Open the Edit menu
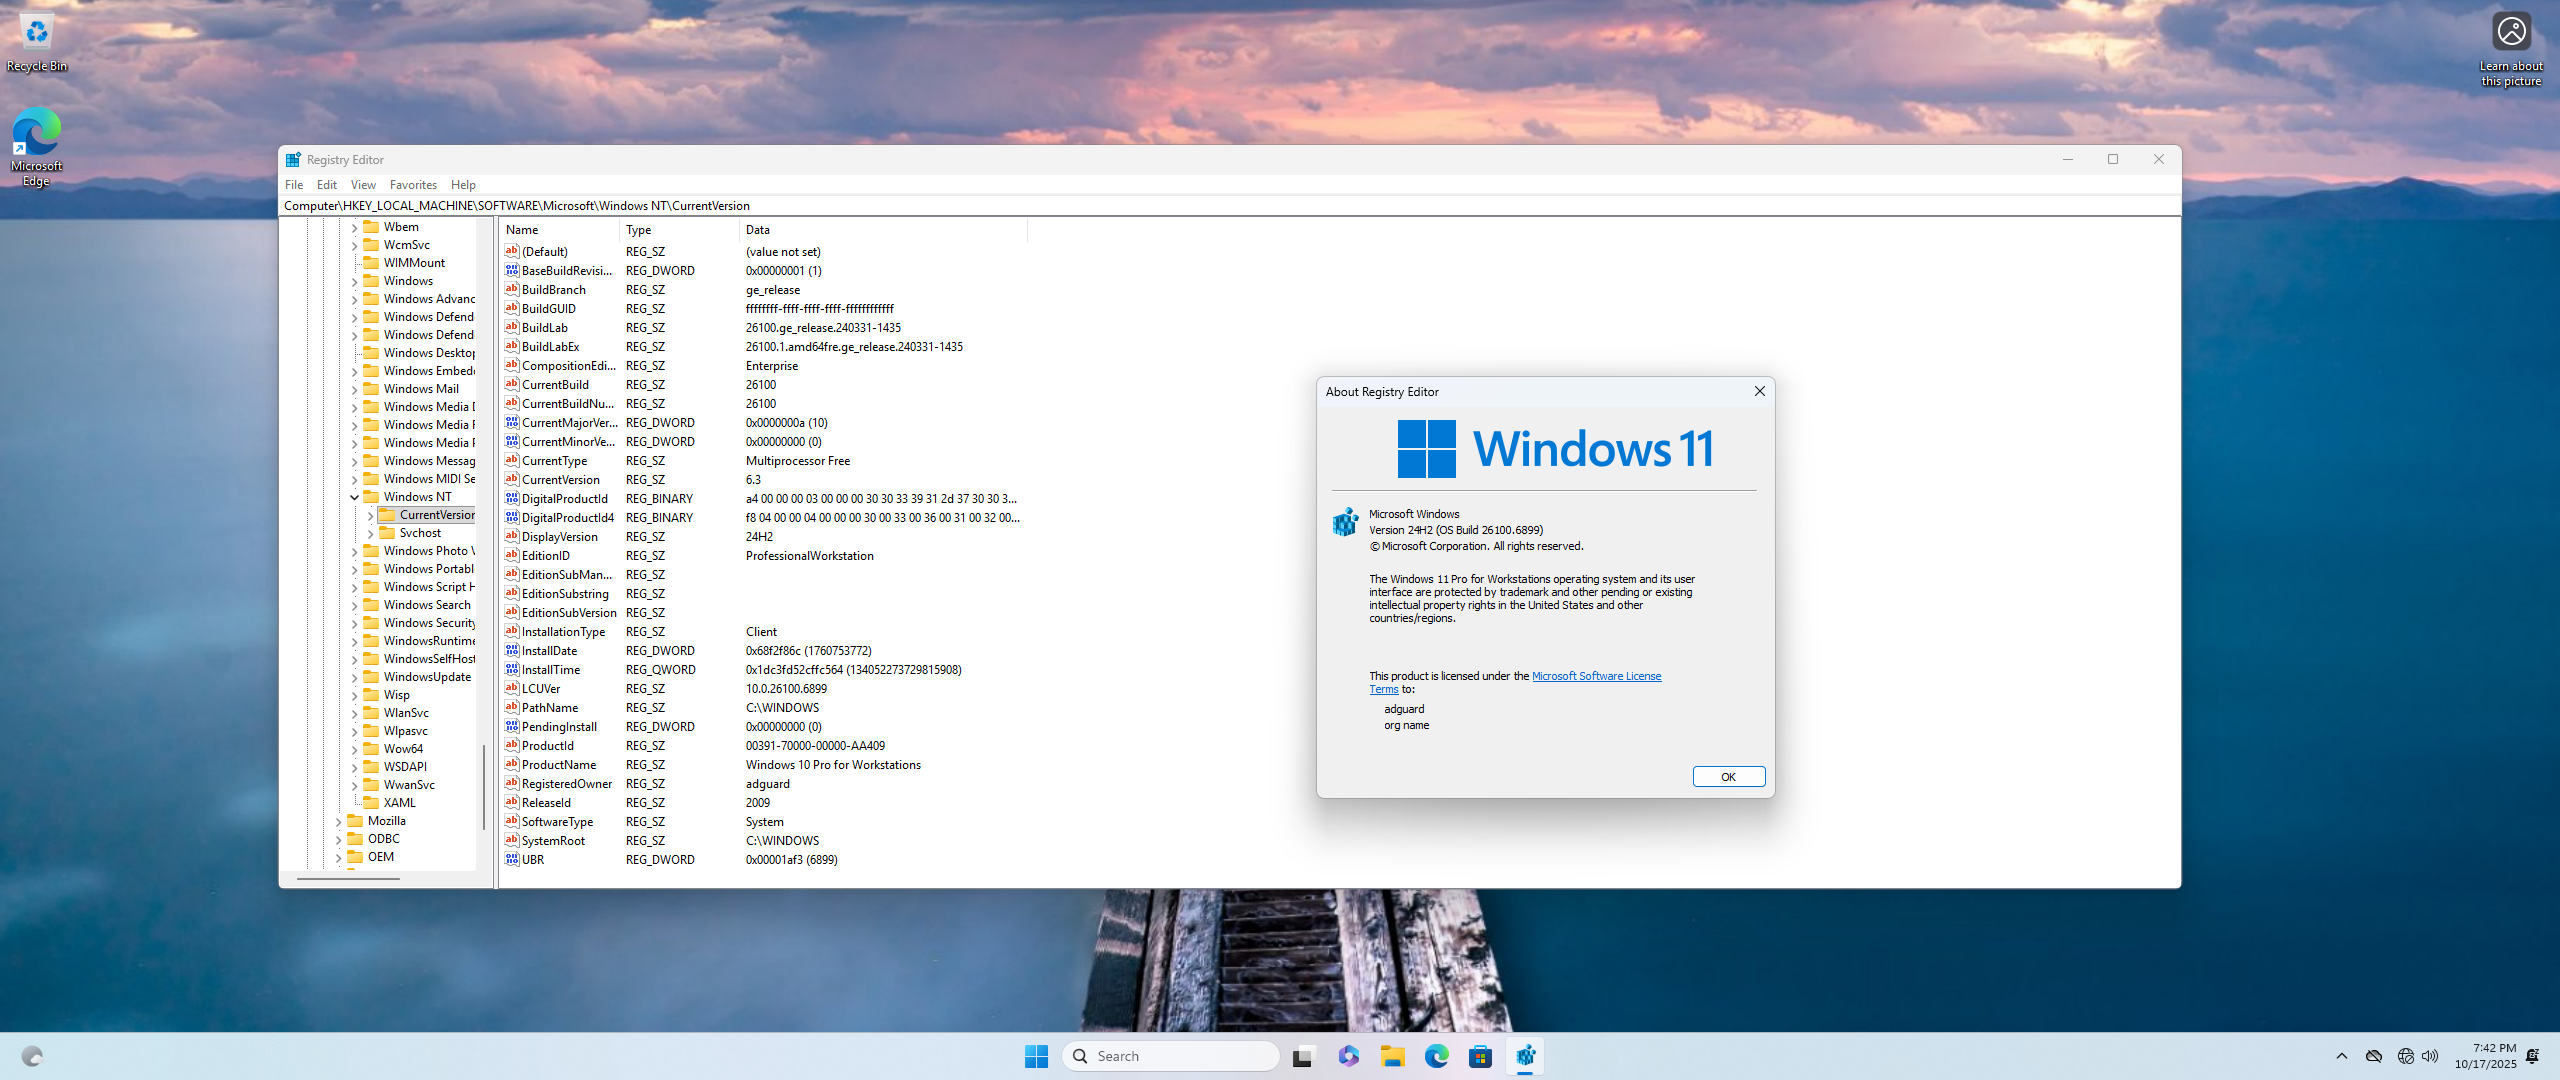The image size is (2560, 1080). point(326,185)
